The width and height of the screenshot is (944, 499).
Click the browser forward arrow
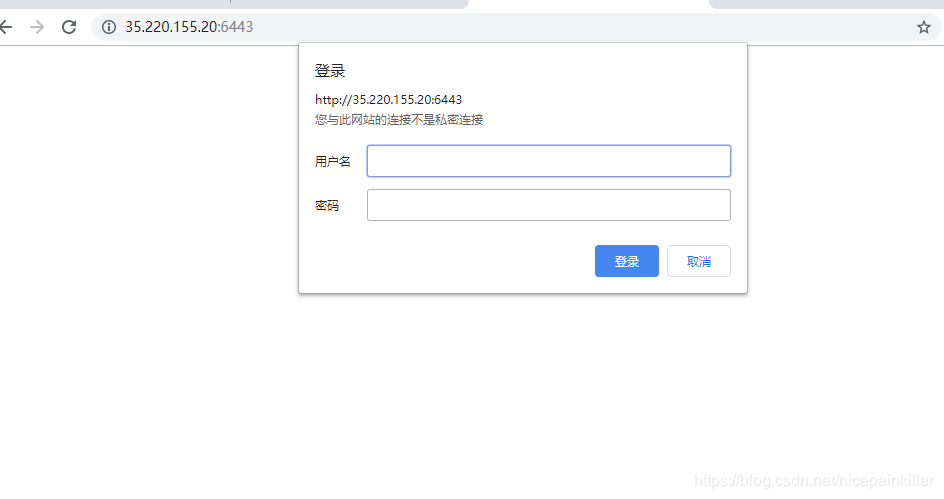(37, 27)
